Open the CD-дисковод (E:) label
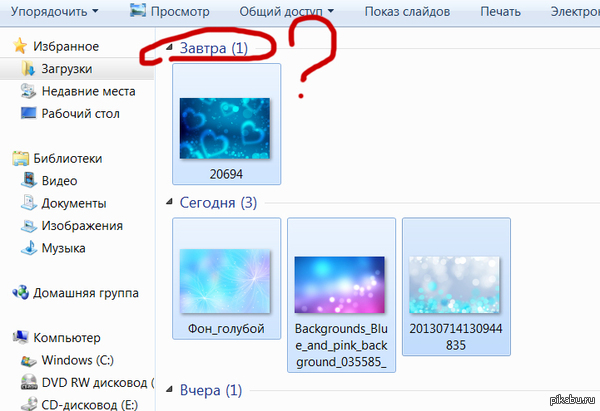Viewport: 600px width, 411px height. (x=90, y=404)
